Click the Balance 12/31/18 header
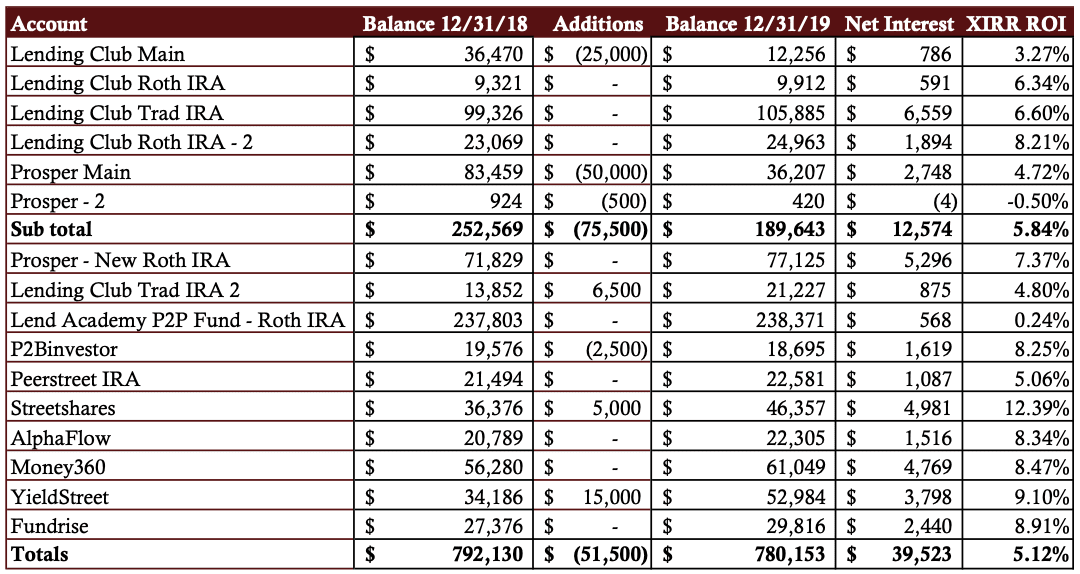The height and width of the screenshot is (574, 1080). [445, 24]
